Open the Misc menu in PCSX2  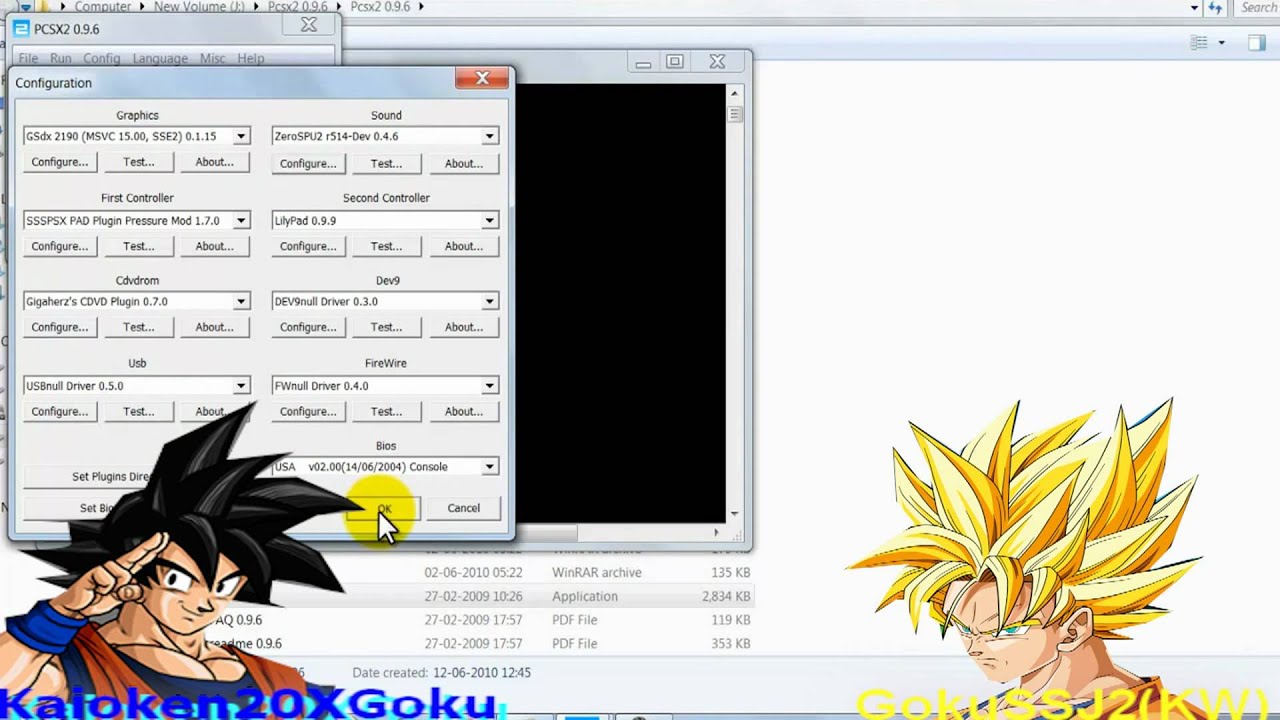coord(212,58)
